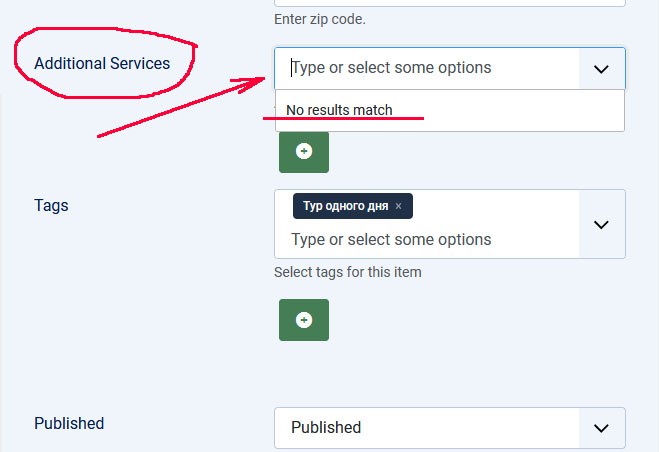Viewport: 659px width, 452px height.
Task: Type-in area of the Tags field
Action: pos(420,240)
